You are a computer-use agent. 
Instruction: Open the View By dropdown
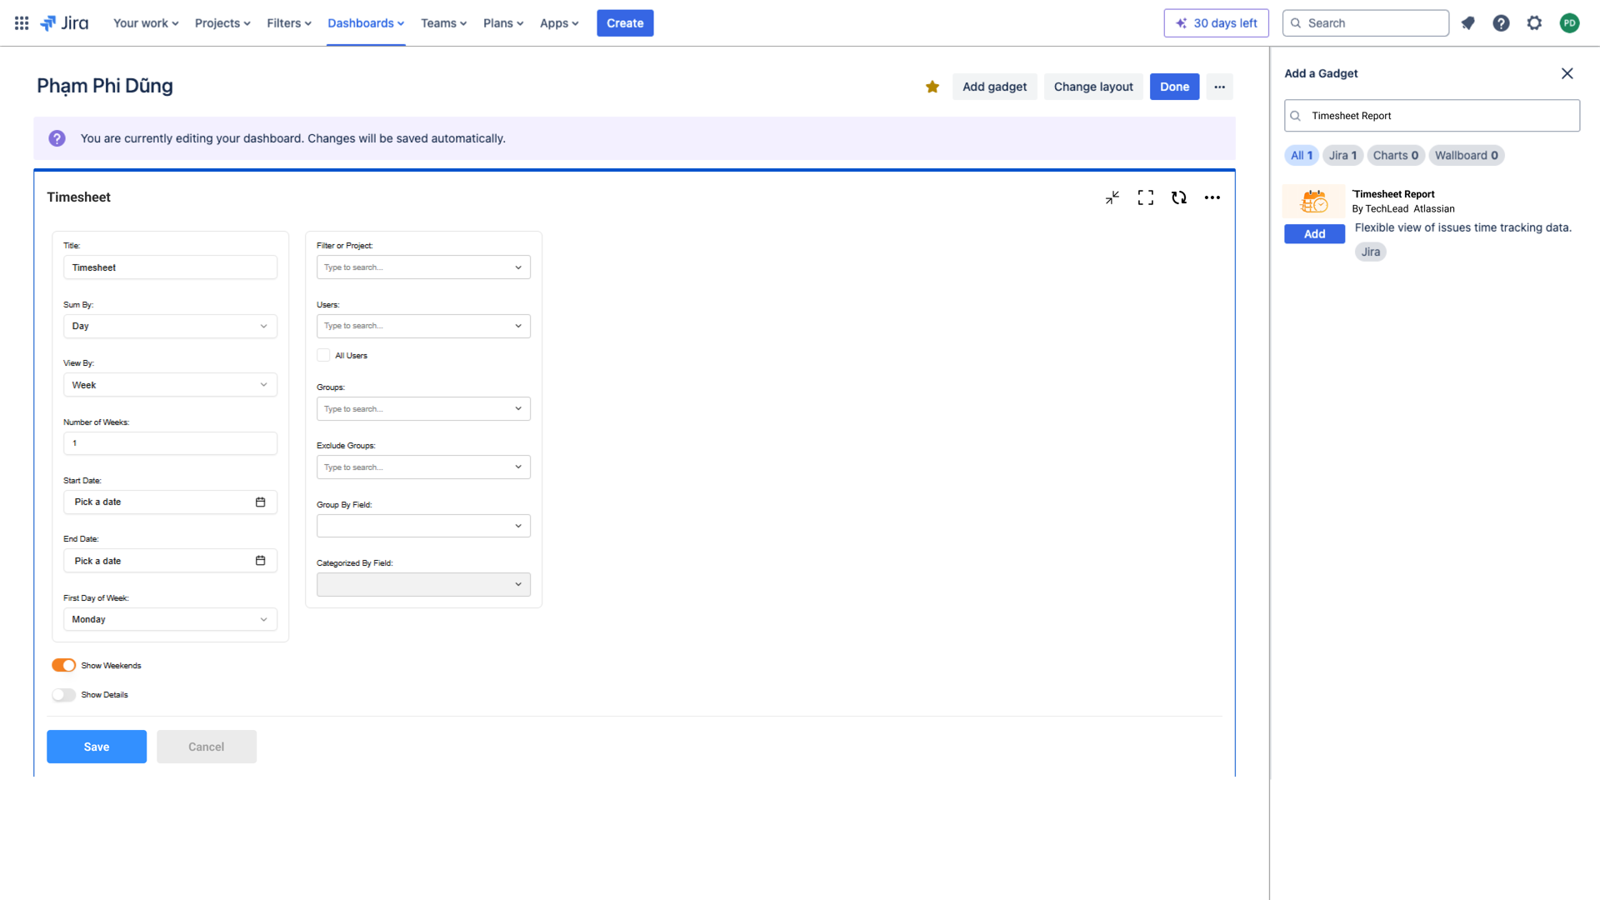tap(169, 384)
